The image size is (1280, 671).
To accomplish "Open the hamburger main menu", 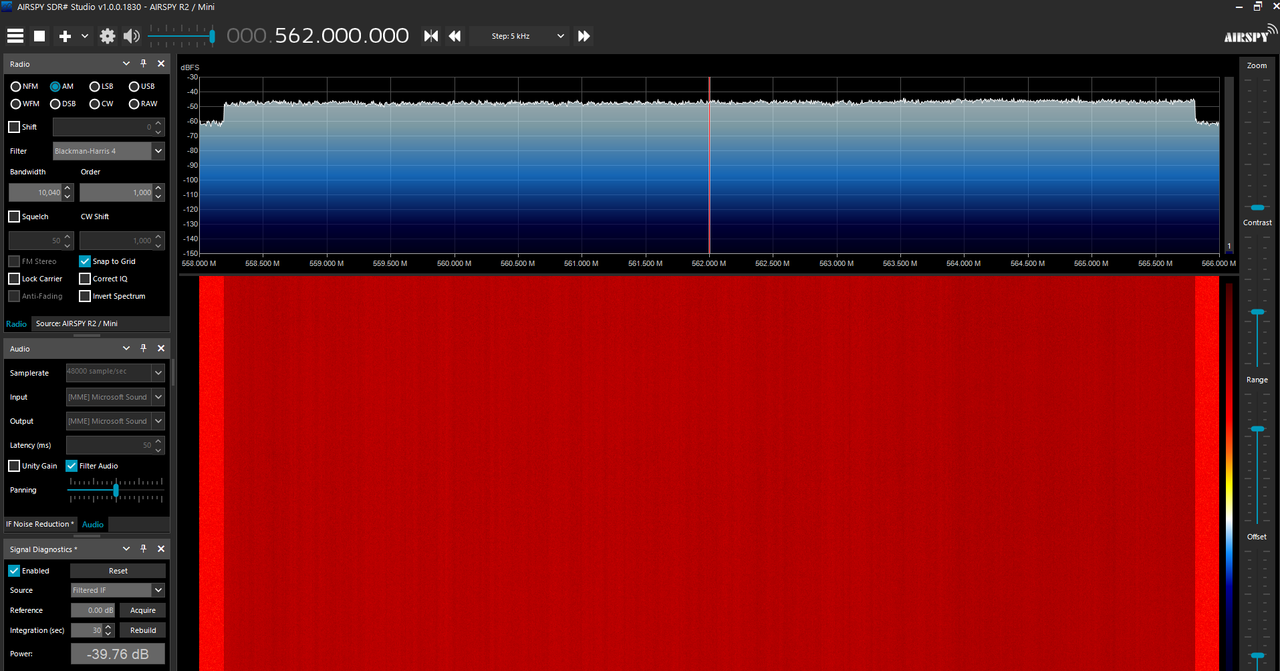I will point(15,36).
